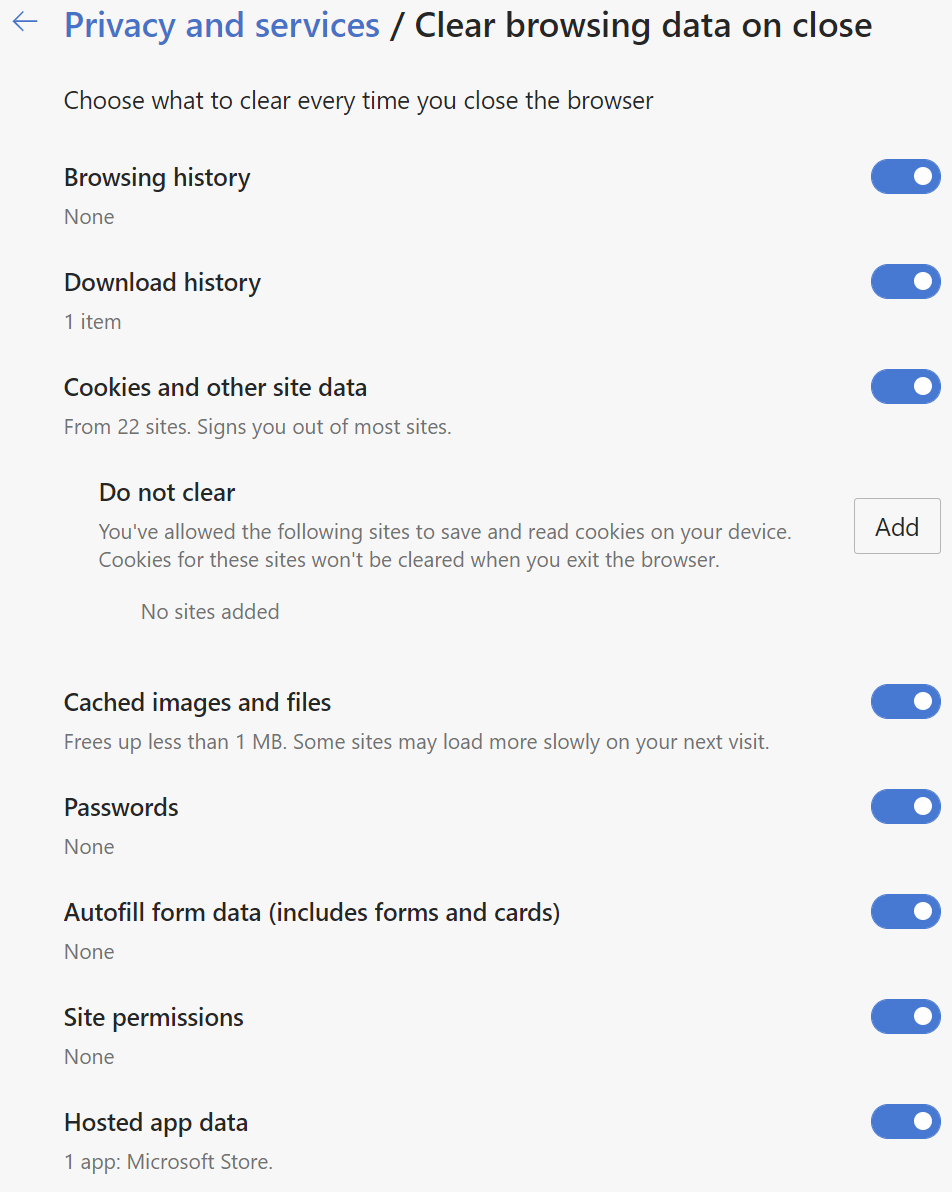Select the Do not clear heading
Image resolution: width=952 pixels, height=1192 pixels.
click(x=167, y=493)
